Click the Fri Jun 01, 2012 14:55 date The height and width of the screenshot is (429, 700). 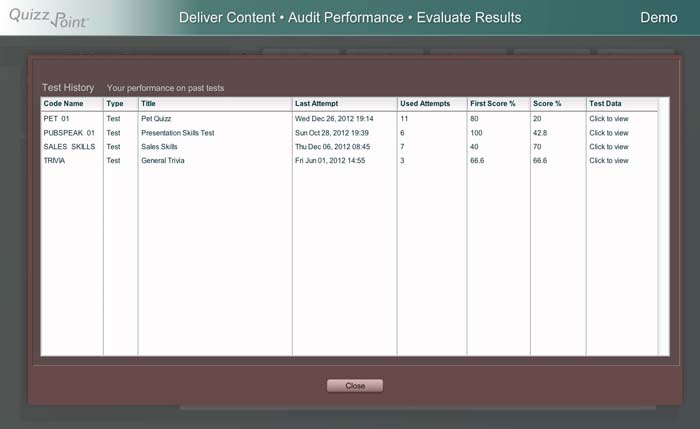point(330,161)
